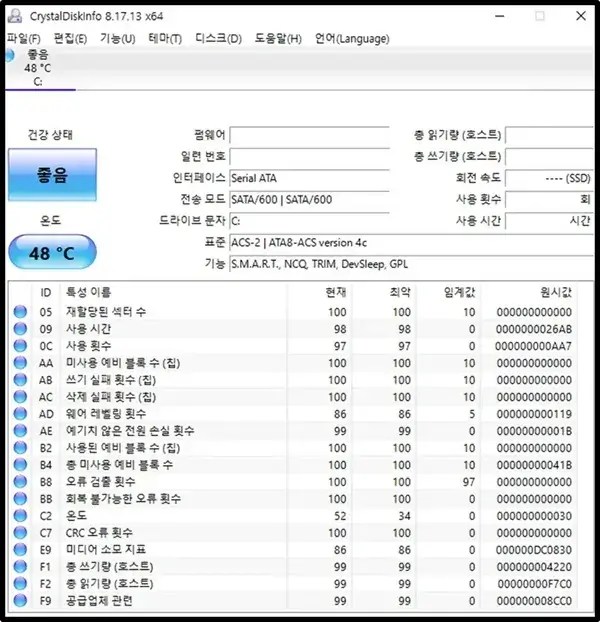The height and width of the screenshot is (622, 600).
Task: Click the ID column header
Action: (x=46, y=293)
